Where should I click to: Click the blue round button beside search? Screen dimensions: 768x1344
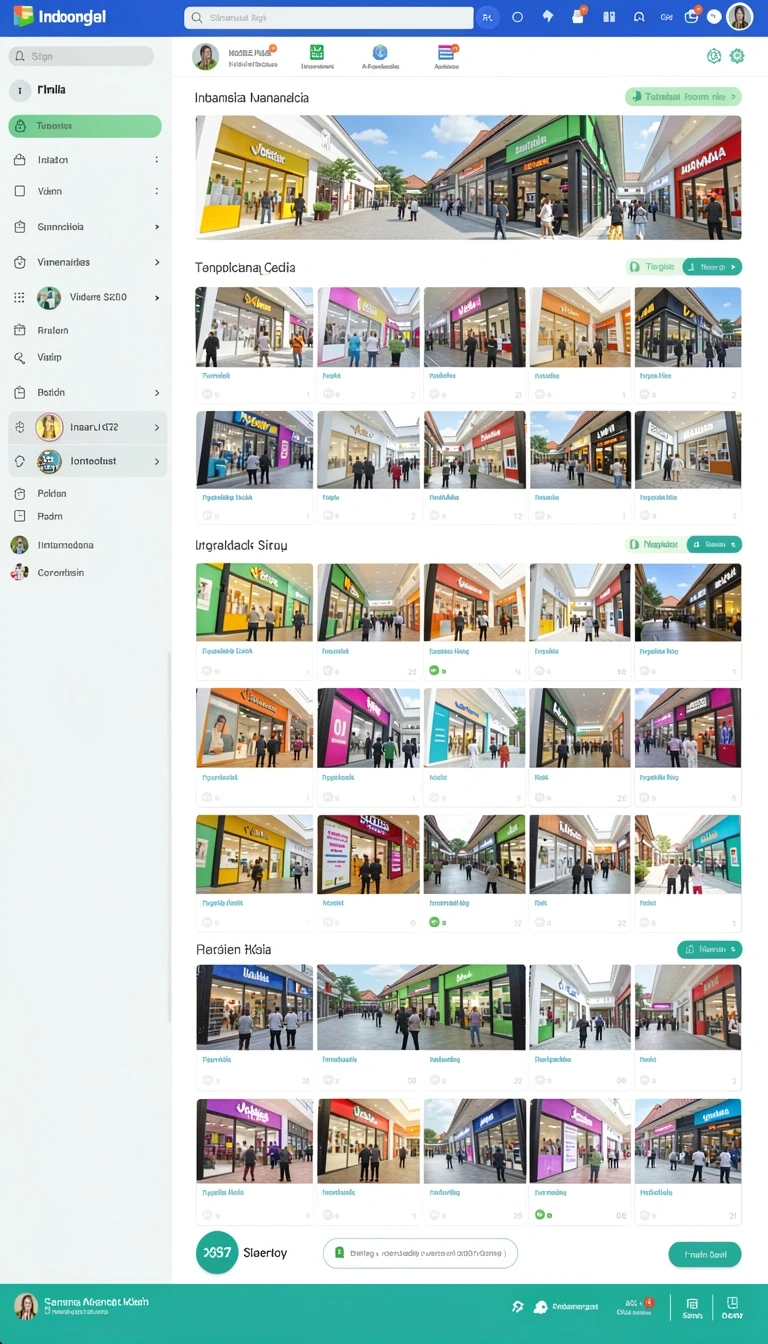(487, 17)
